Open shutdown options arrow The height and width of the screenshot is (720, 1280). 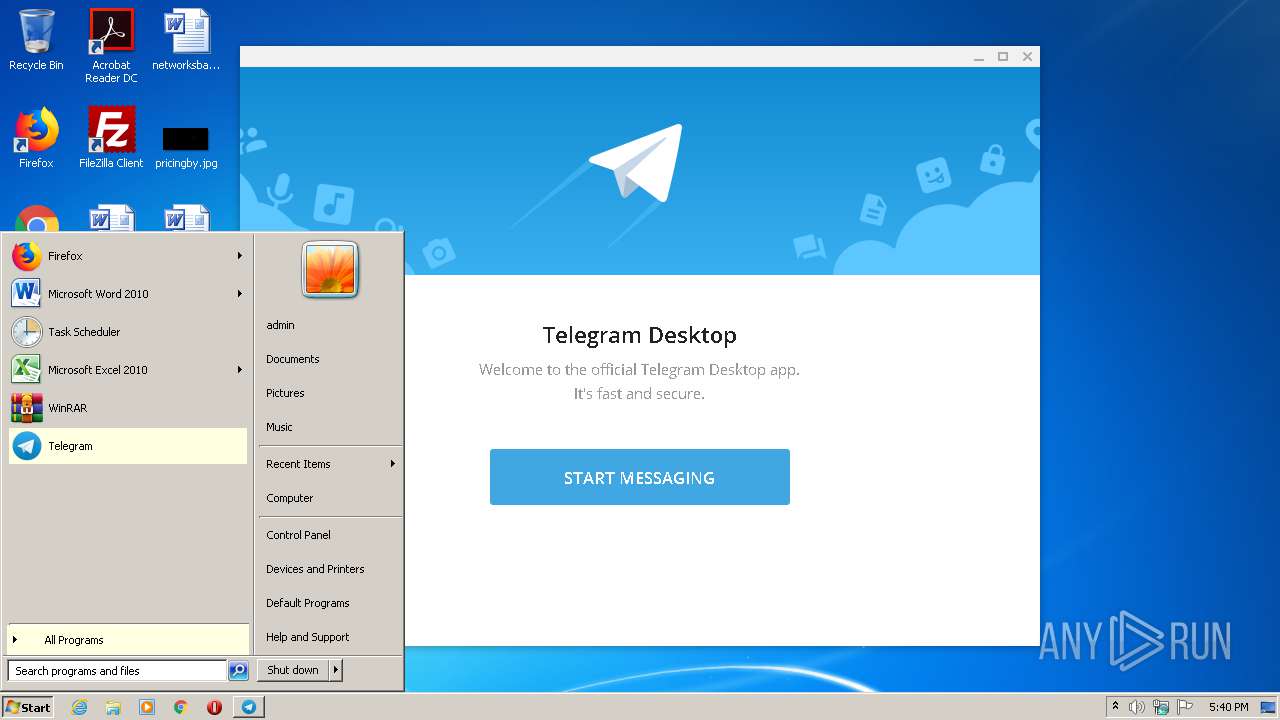[336, 670]
